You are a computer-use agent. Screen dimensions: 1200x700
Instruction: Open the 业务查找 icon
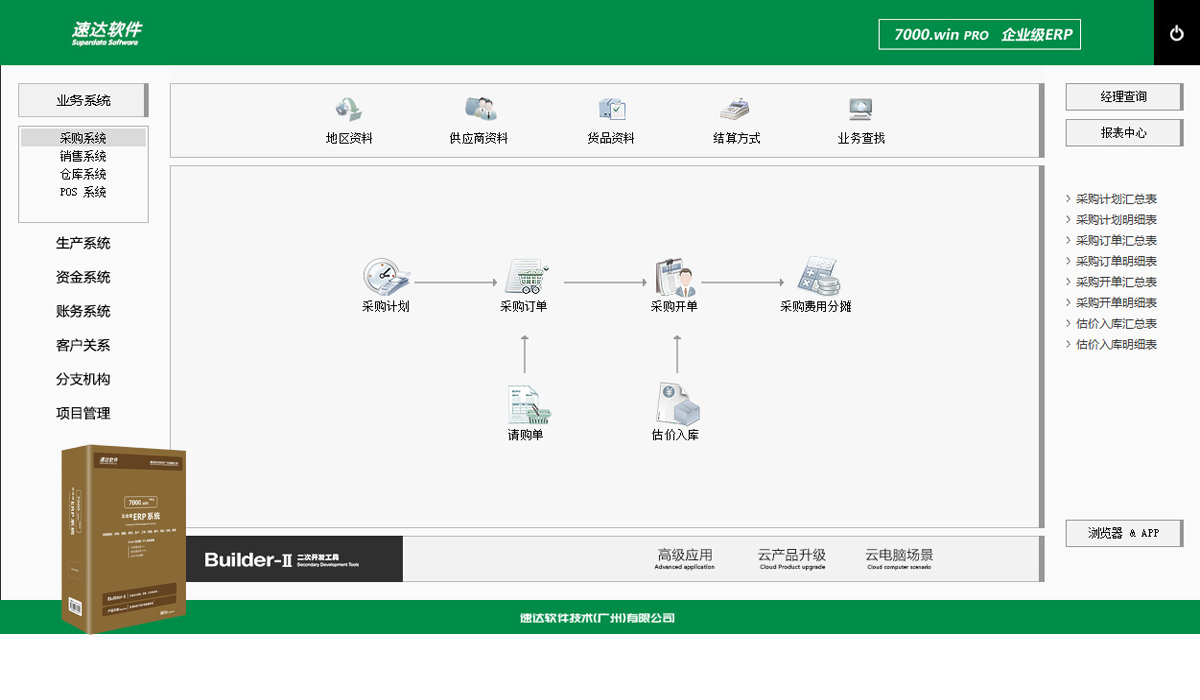click(x=861, y=110)
